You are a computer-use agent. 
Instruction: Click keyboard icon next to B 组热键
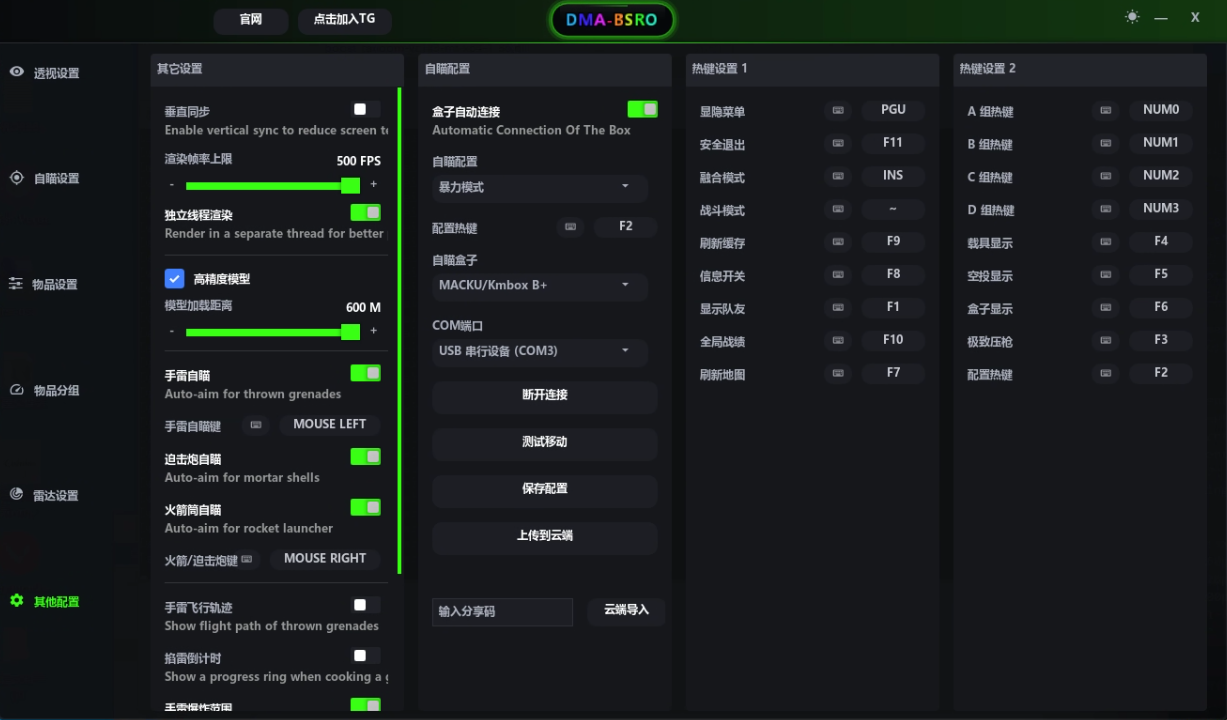click(x=1106, y=143)
